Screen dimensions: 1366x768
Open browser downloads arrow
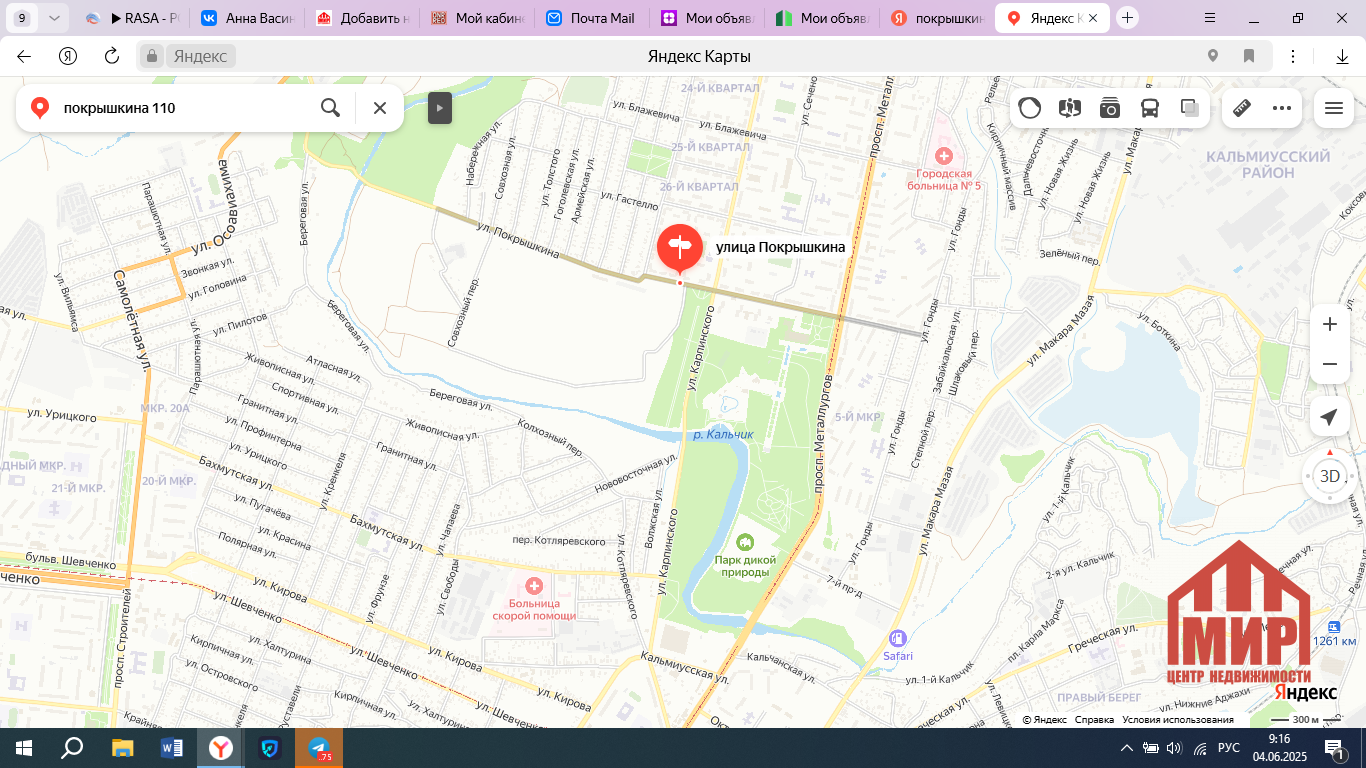[x=1343, y=57]
